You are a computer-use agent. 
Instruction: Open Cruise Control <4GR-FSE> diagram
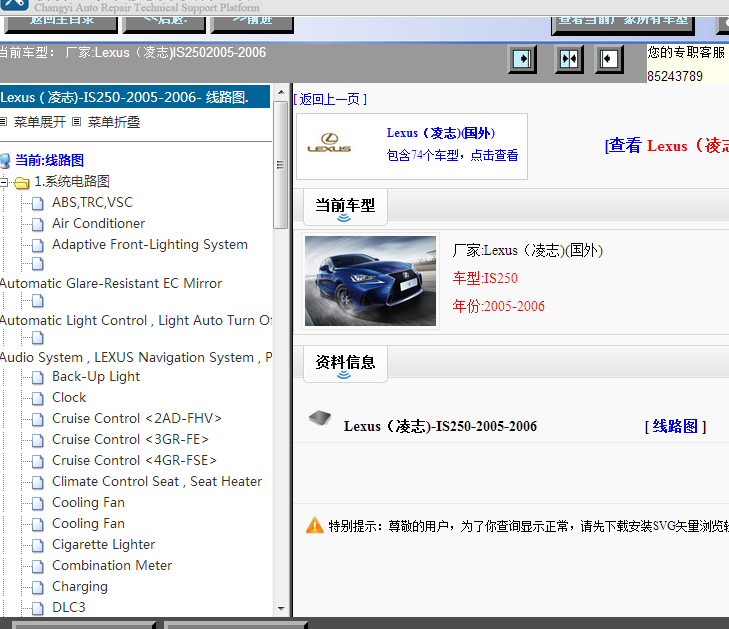coord(134,460)
